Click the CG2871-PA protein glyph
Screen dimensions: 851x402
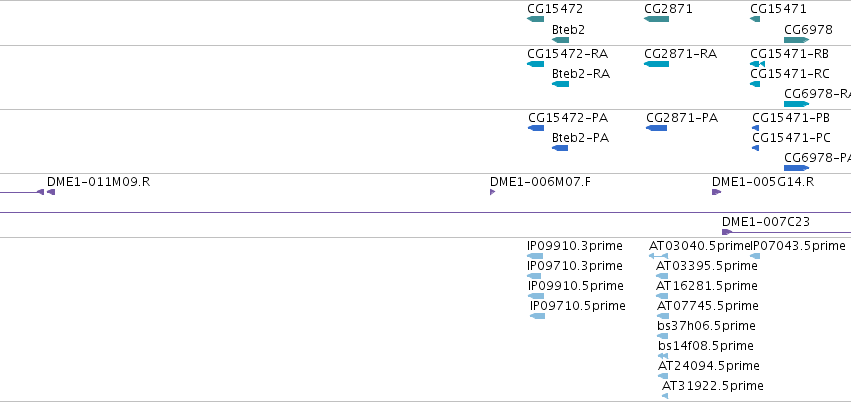coord(656,128)
